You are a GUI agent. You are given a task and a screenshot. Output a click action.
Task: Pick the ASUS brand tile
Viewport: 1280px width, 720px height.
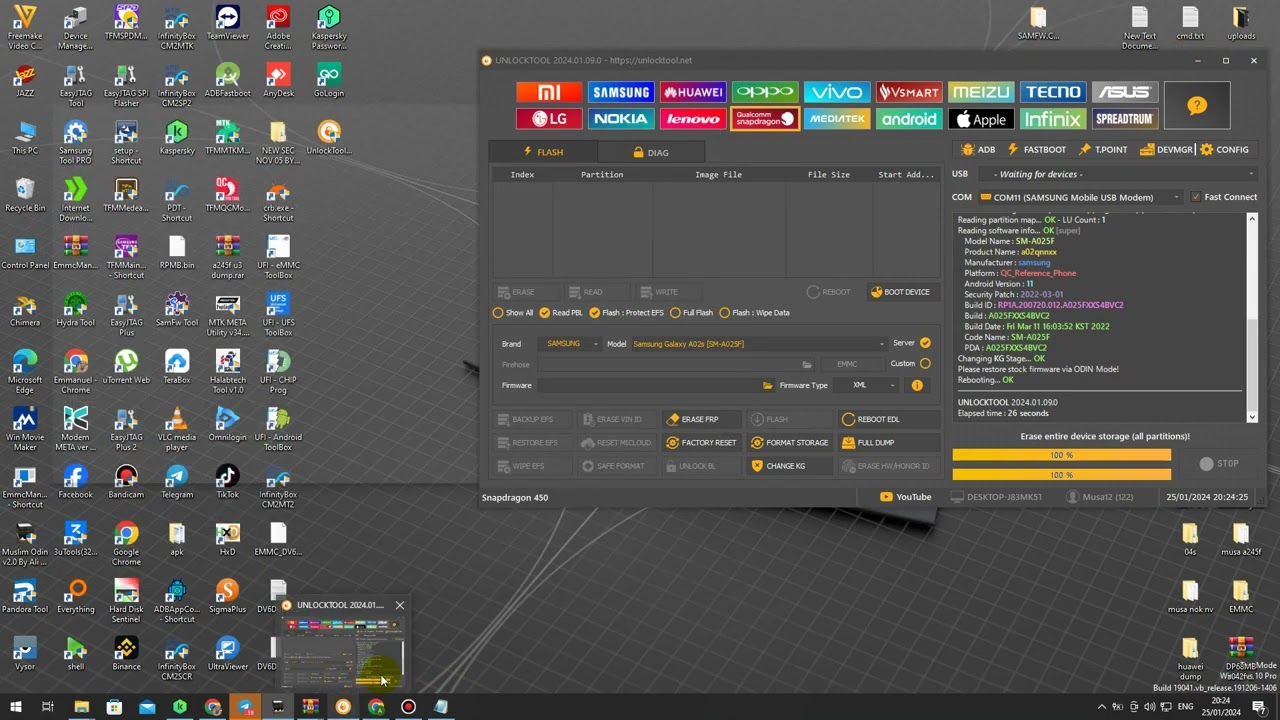1125,92
